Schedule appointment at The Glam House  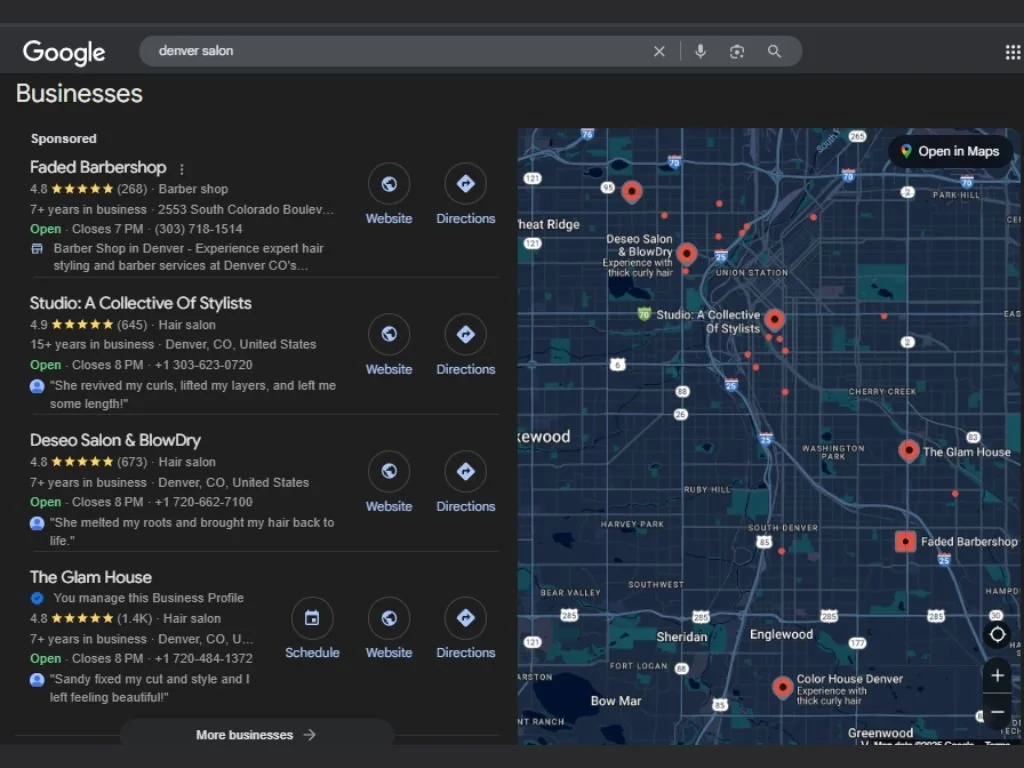(x=312, y=618)
